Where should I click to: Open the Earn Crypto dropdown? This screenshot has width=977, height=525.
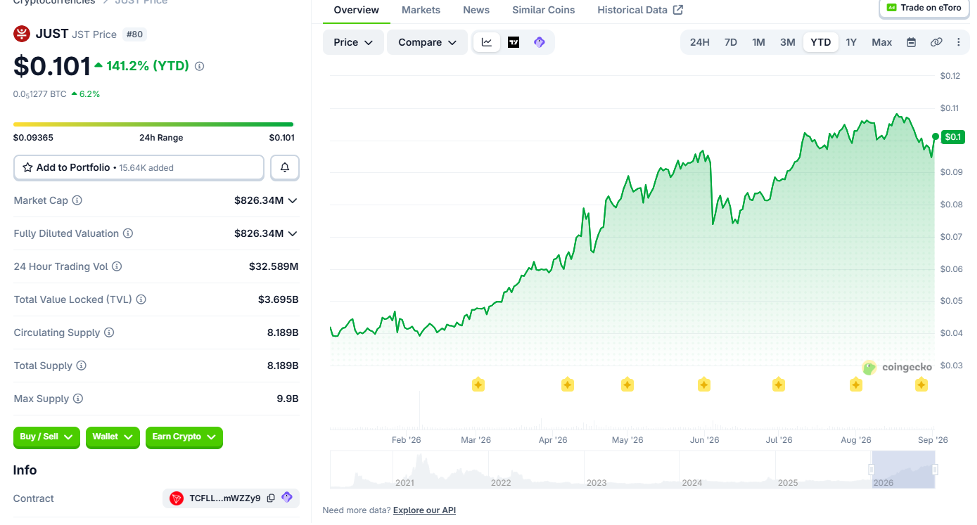184,437
